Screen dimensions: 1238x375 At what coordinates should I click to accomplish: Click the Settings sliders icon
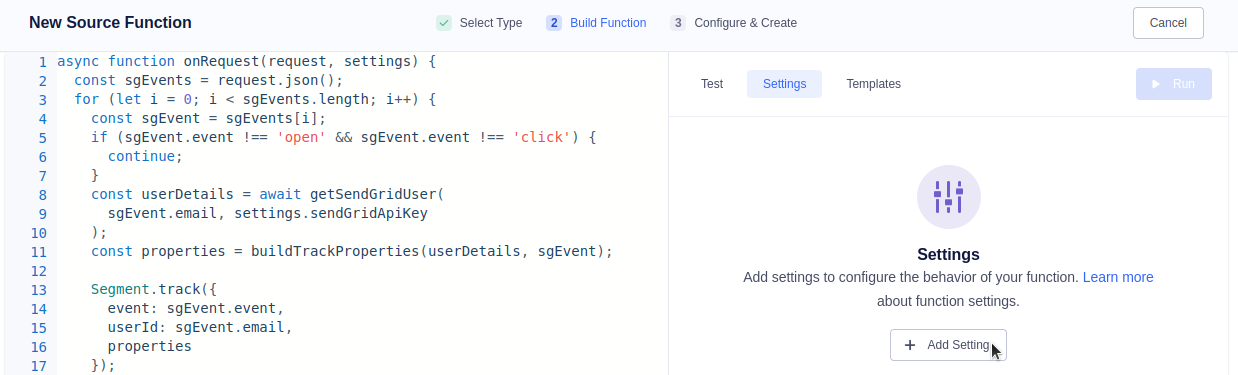(948, 197)
